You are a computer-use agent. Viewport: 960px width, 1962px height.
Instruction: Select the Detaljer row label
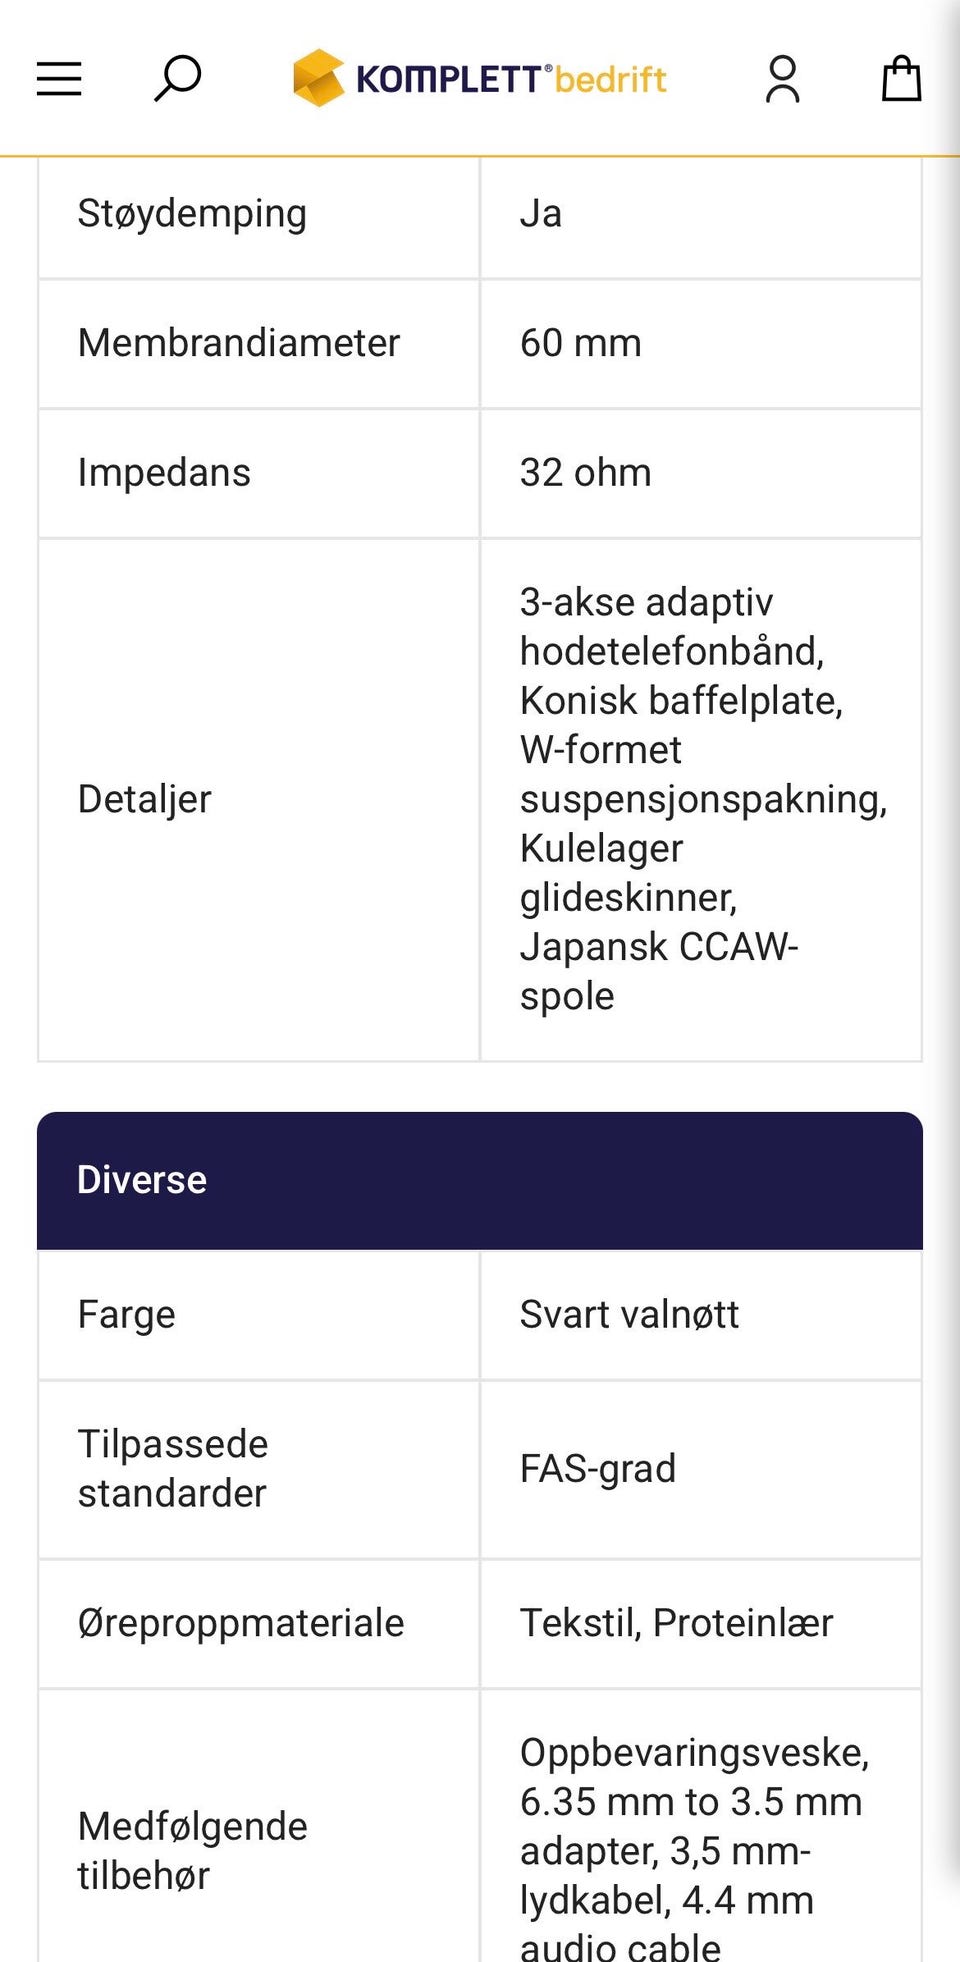pyautogui.click(x=144, y=800)
